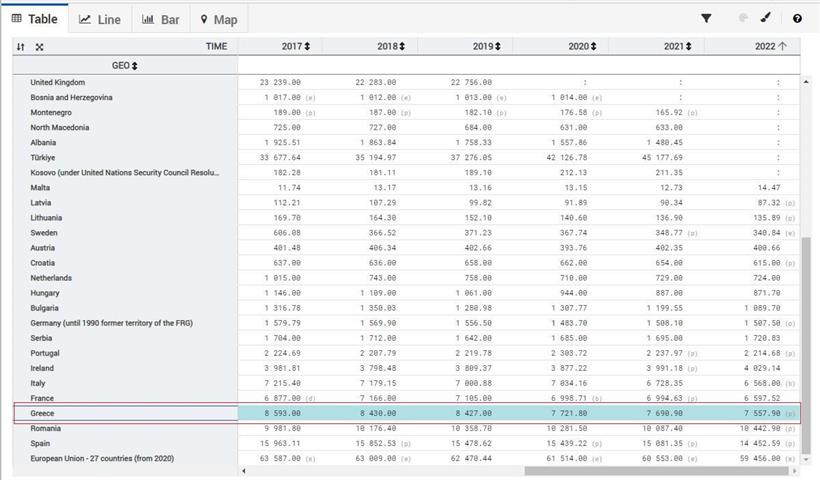This screenshot has width=820, height=480.
Task: Click the paintbrush format icon
Action: point(766,18)
